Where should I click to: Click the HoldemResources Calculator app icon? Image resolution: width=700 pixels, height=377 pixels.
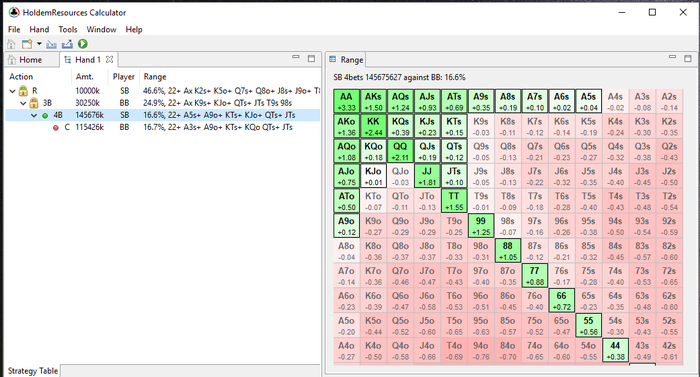pyautogui.click(x=14, y=12)
